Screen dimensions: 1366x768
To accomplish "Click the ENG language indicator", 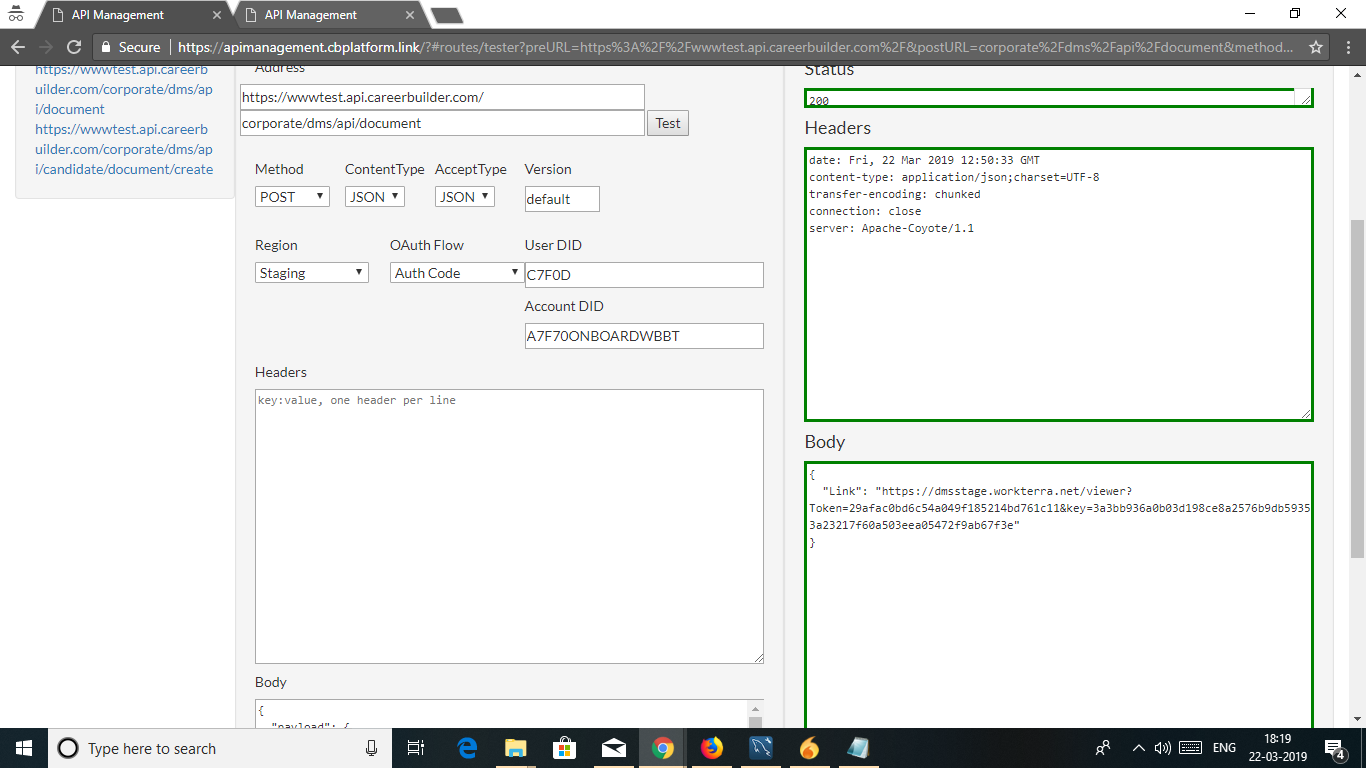I will point(1224,748).
